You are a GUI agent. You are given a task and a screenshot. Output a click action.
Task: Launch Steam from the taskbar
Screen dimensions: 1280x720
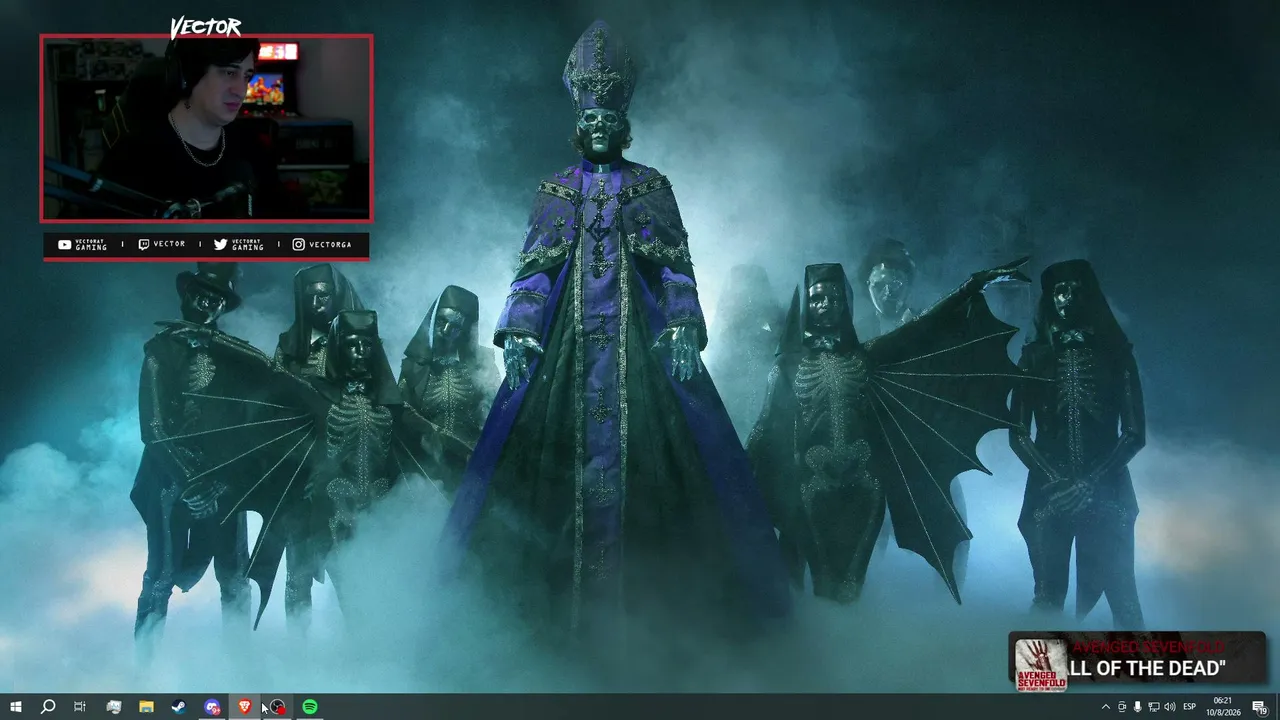point(179,707)
